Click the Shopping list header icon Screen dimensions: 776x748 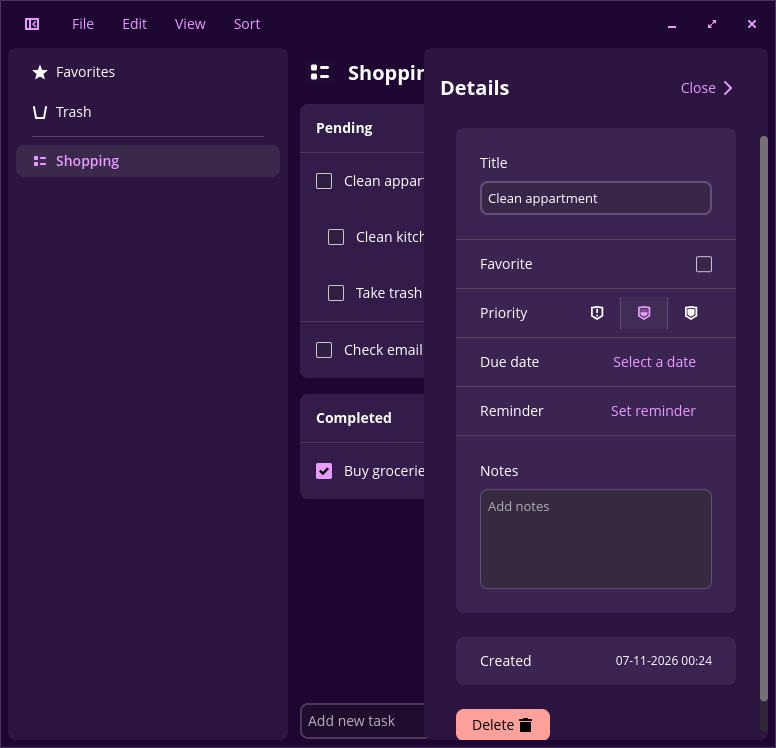click(320, 72)
